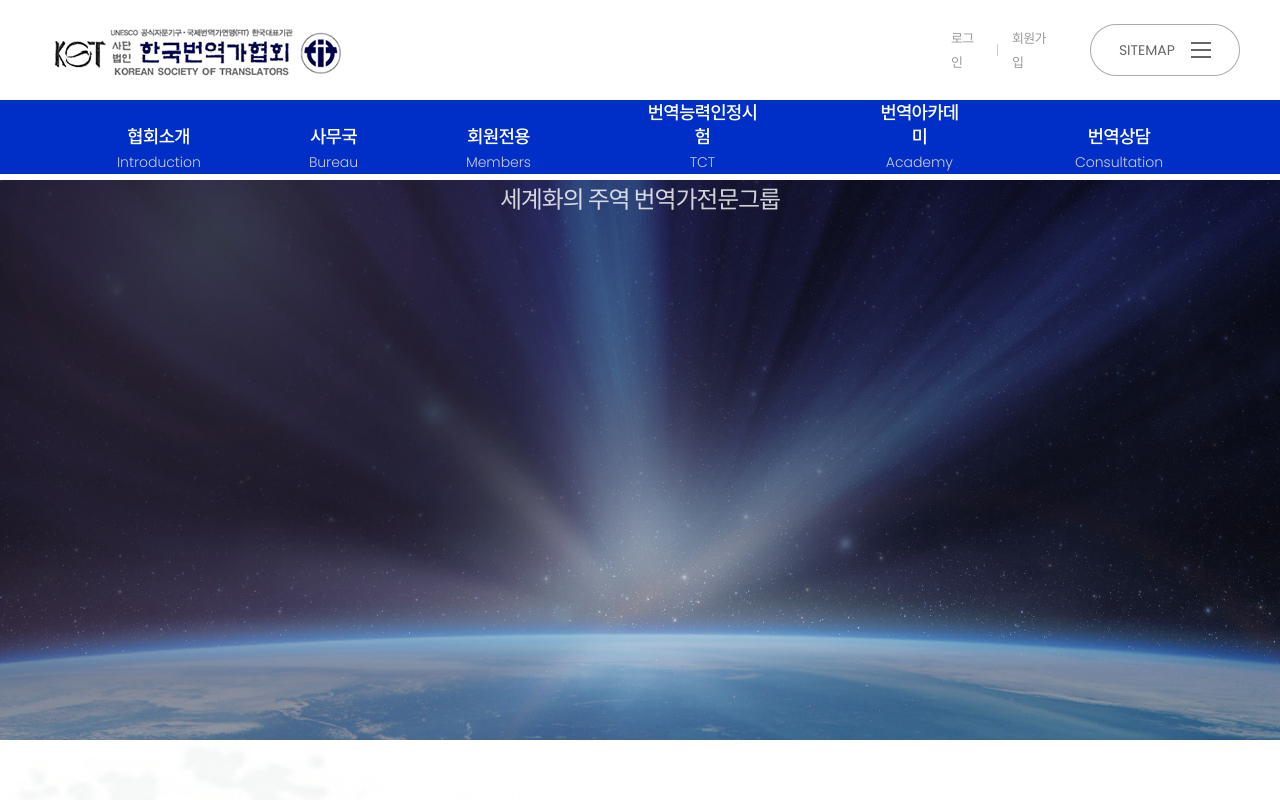Click the Consultation sublabel in navigation

coord(1119,162)
